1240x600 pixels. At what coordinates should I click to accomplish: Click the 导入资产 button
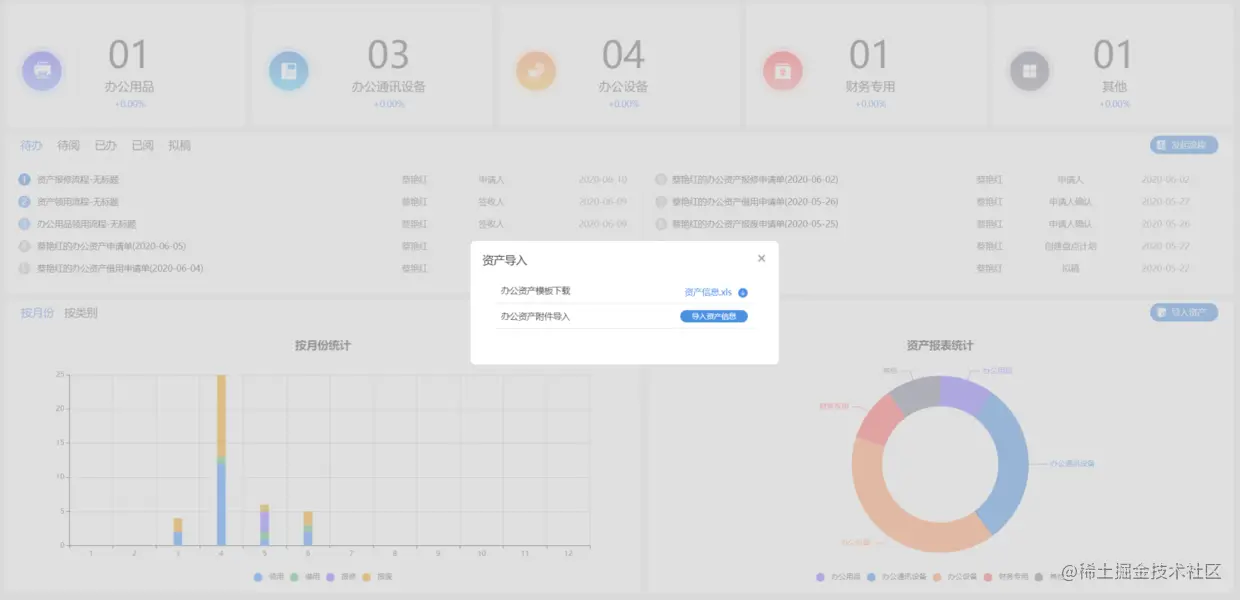1184,313
